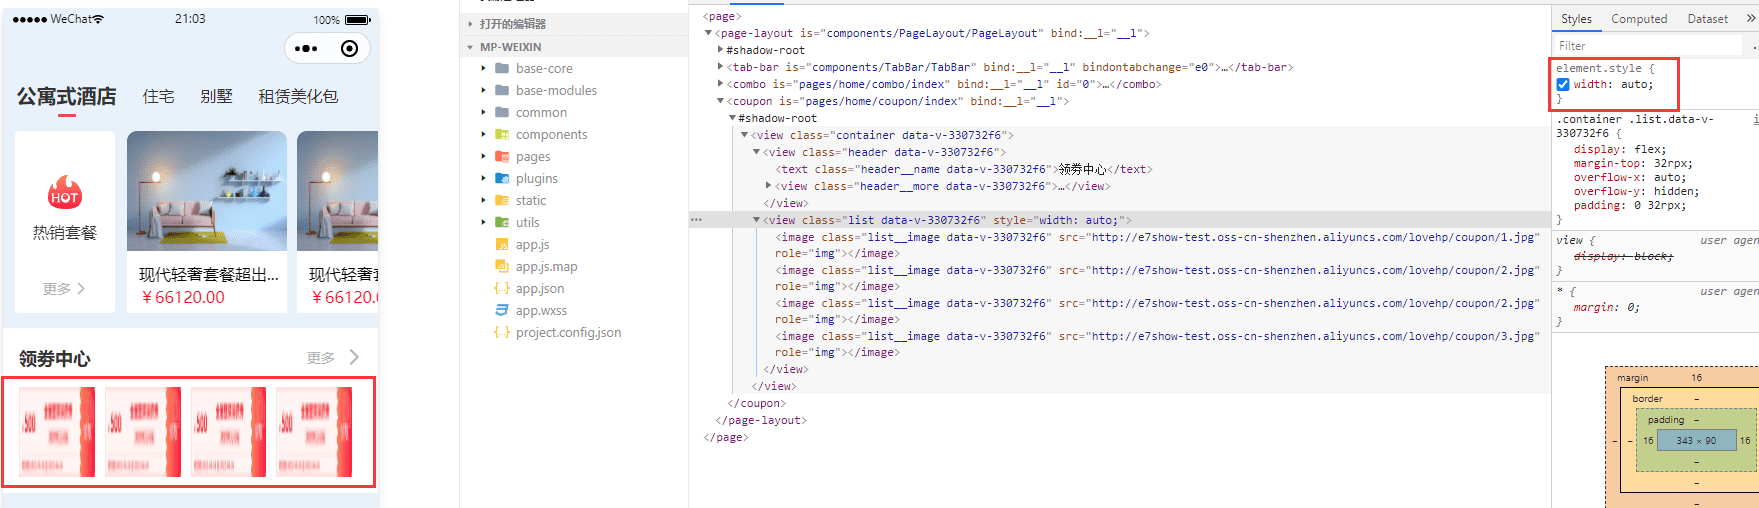Tap the first 现代轻奢套餐 room photo
1759x508 pixels.
coord(207,191)
